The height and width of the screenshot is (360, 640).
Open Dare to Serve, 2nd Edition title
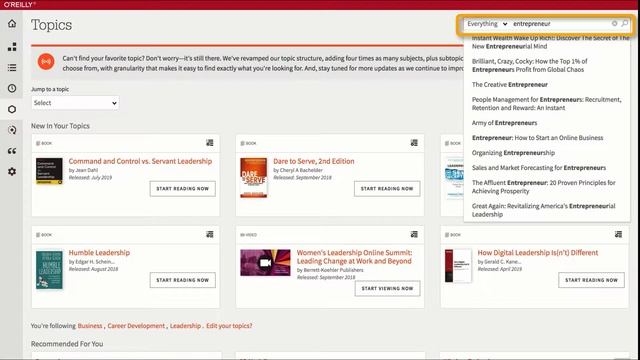[x=313, y=161]
